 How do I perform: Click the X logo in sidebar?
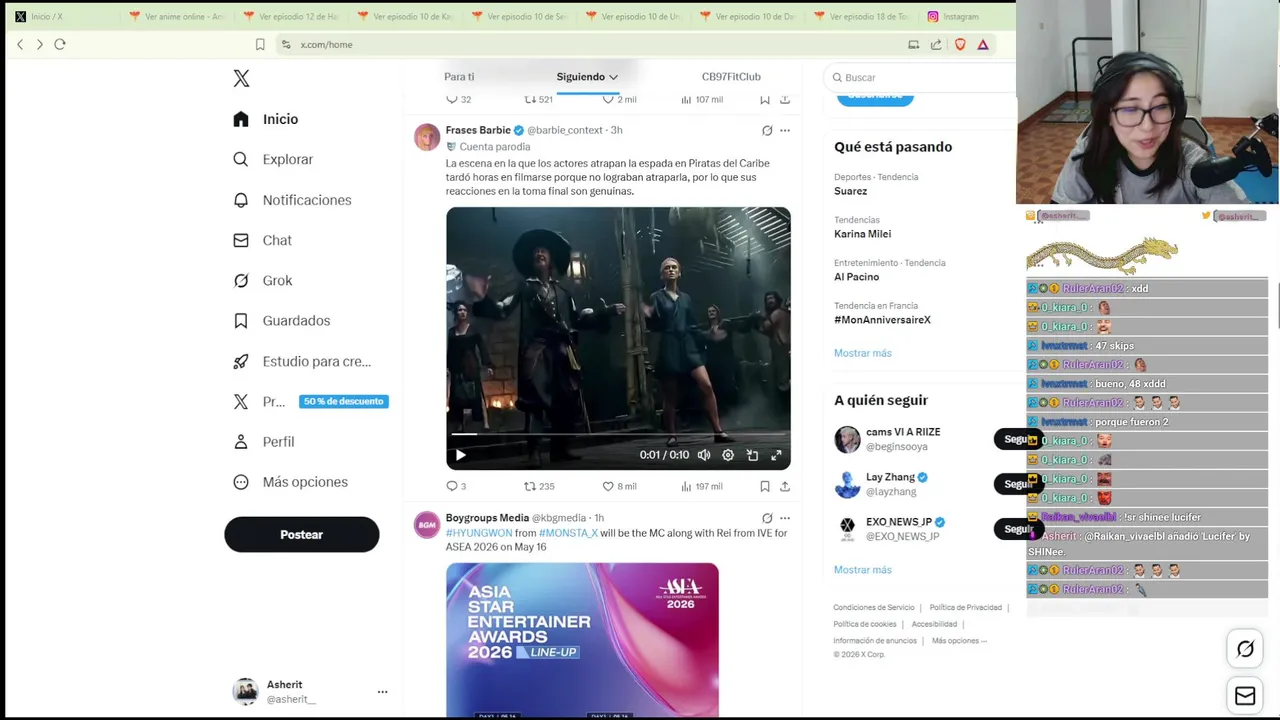click(241, 78)
